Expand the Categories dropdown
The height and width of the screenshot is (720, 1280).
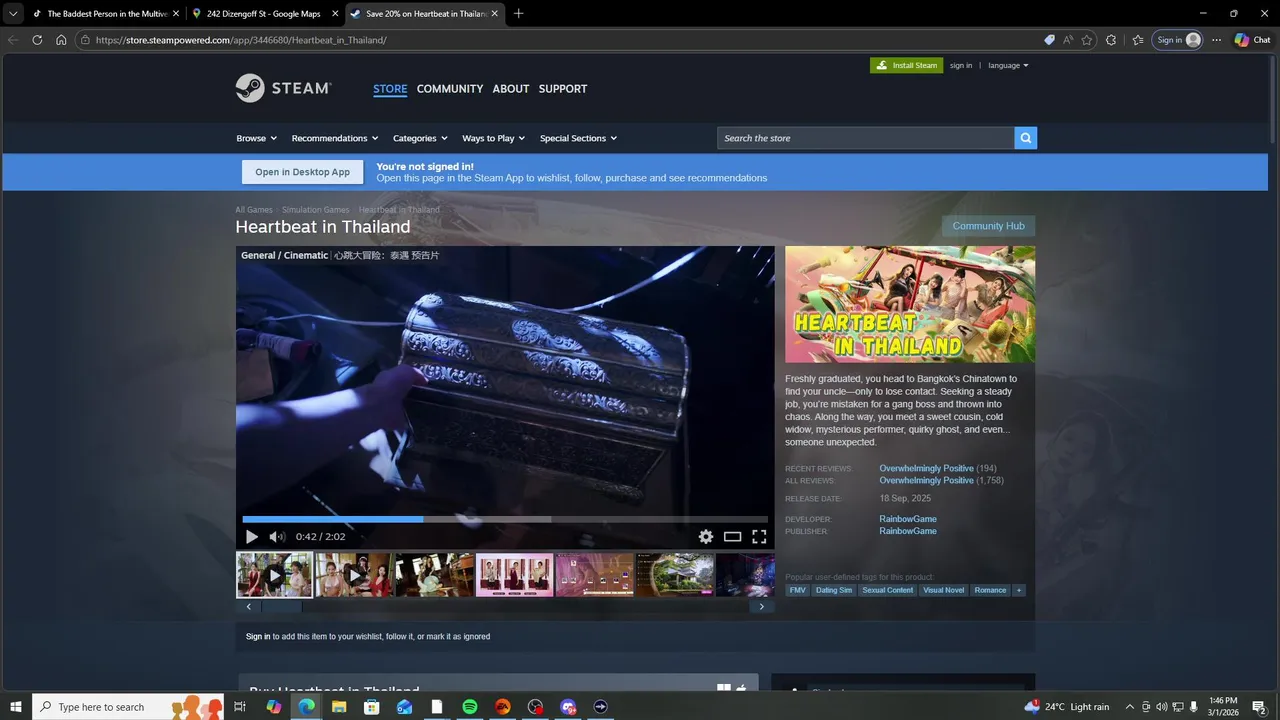click(420, 138)
